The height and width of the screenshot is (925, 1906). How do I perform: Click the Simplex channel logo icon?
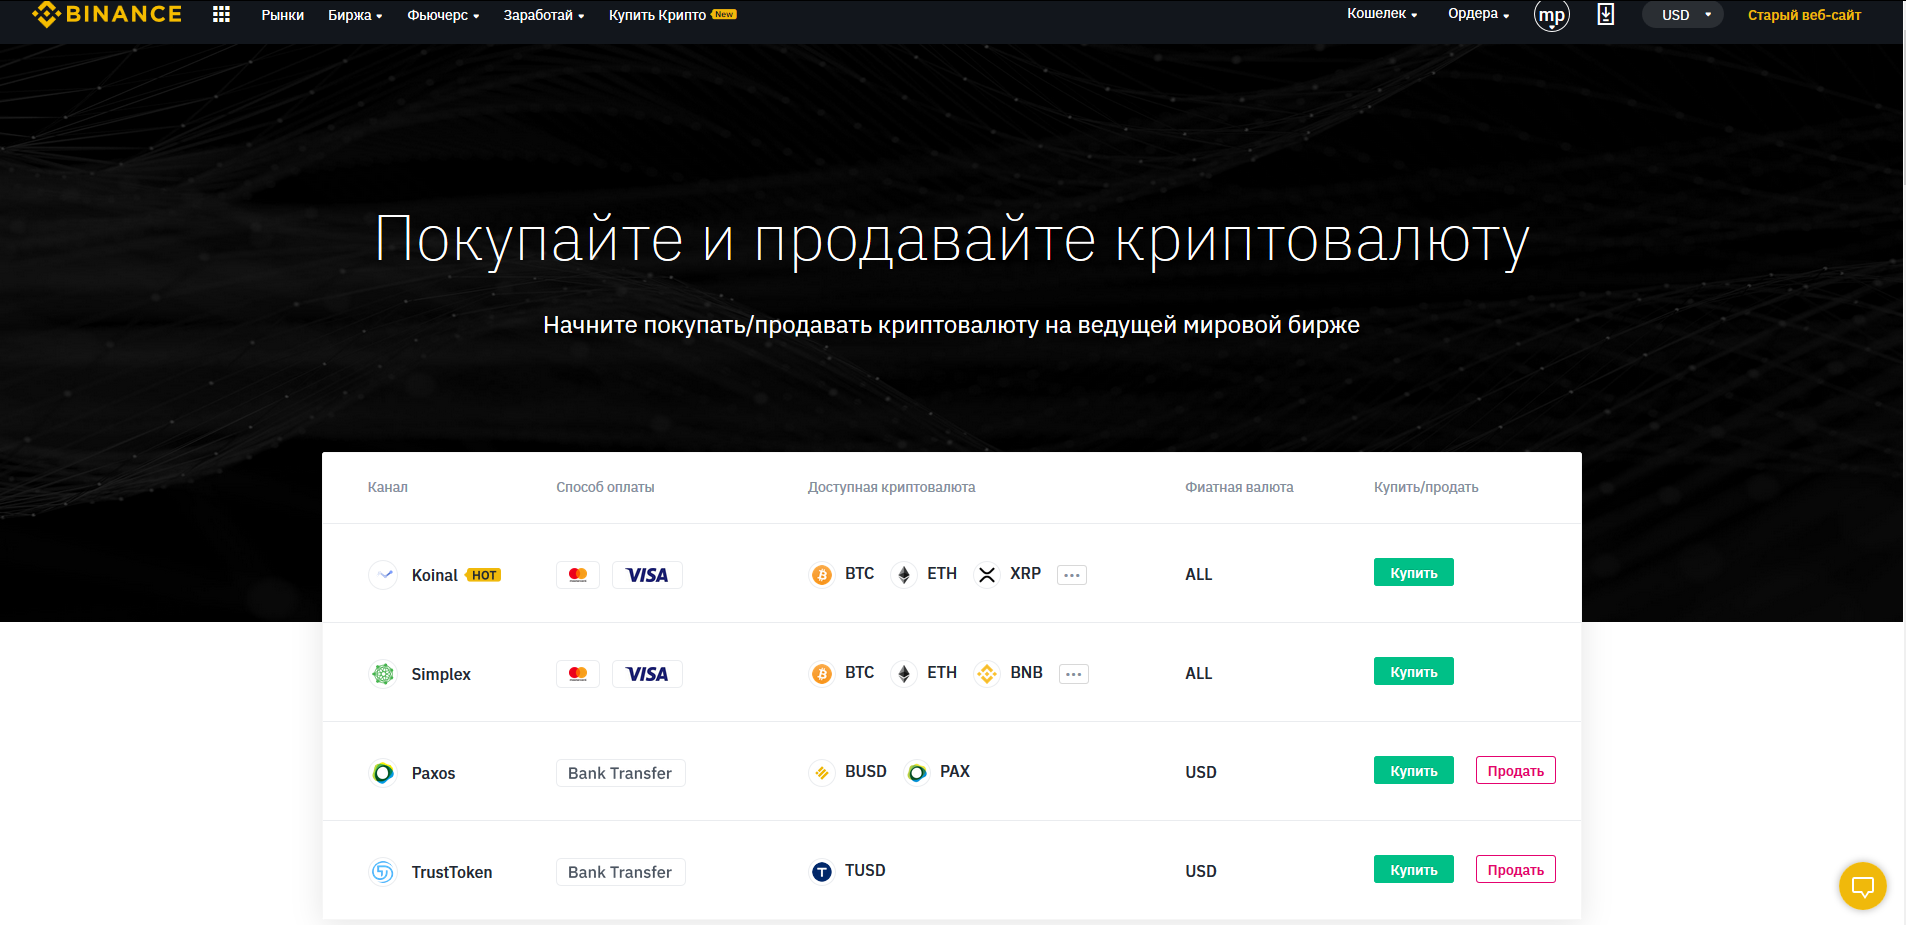pyautogui.click(x=383, y=673)
